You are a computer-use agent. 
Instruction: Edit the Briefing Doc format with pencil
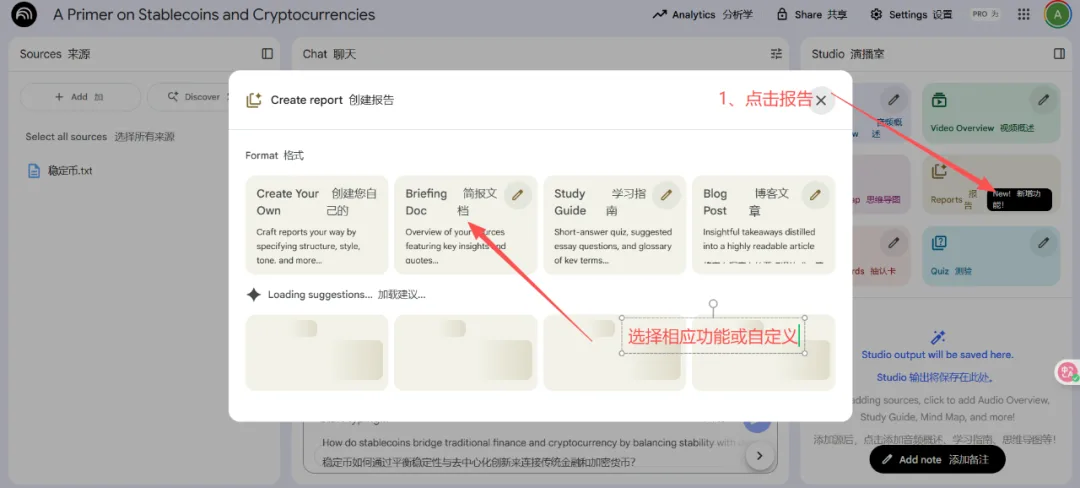pyautogui.click(x=517, y=195)
